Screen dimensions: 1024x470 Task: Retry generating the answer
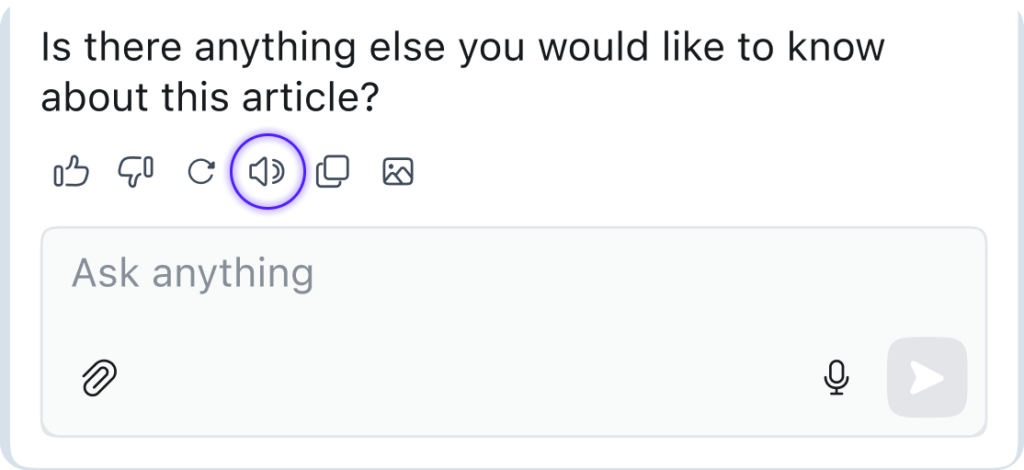tap(202, 173)
